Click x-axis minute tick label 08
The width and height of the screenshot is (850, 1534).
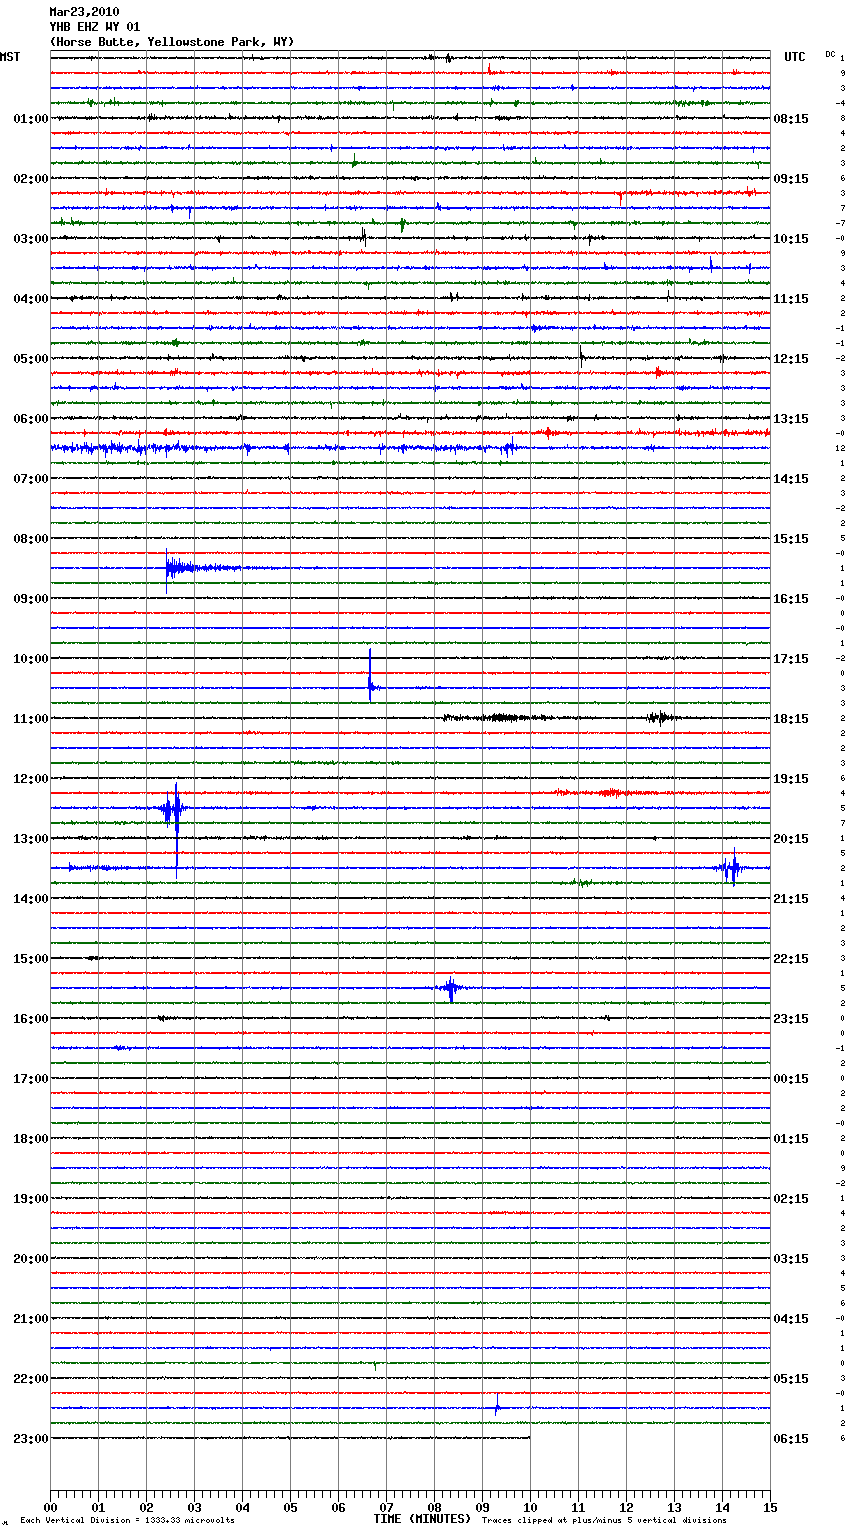pyautogui.click(x=434, y=1507)
